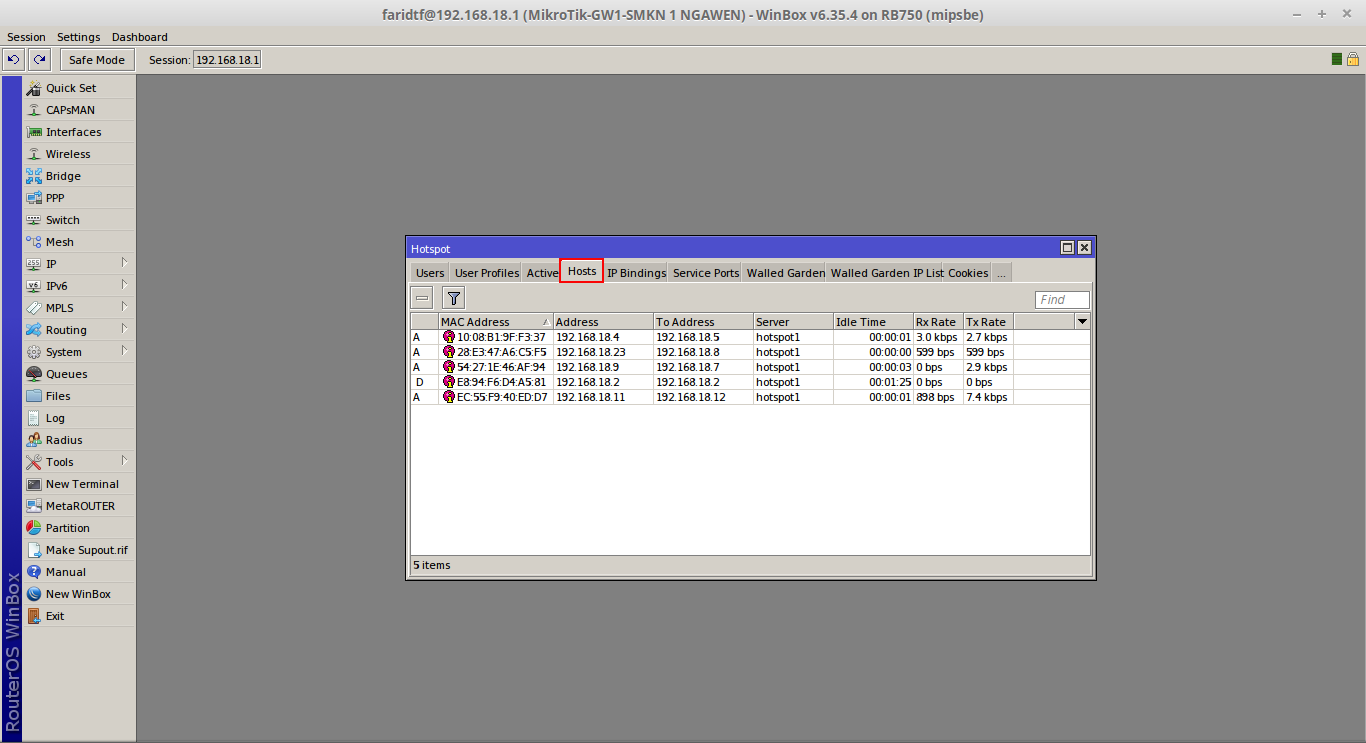Sort by Tx Rate column header
The width and height of the screenshot is (1366, 743).
[x=988, y=322]
